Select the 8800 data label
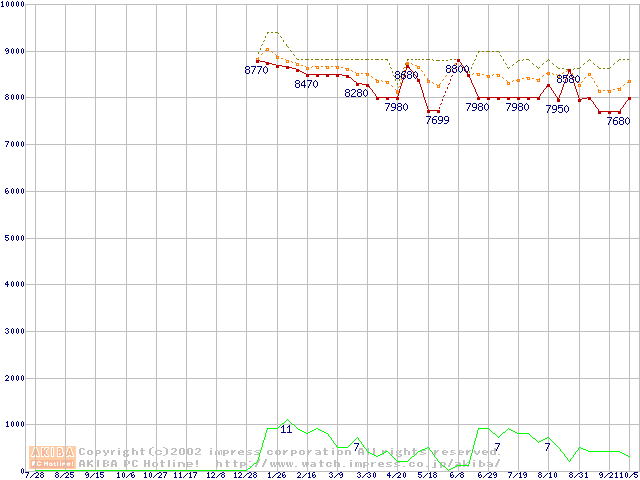 pyautogui.click(x=457, y=70)
